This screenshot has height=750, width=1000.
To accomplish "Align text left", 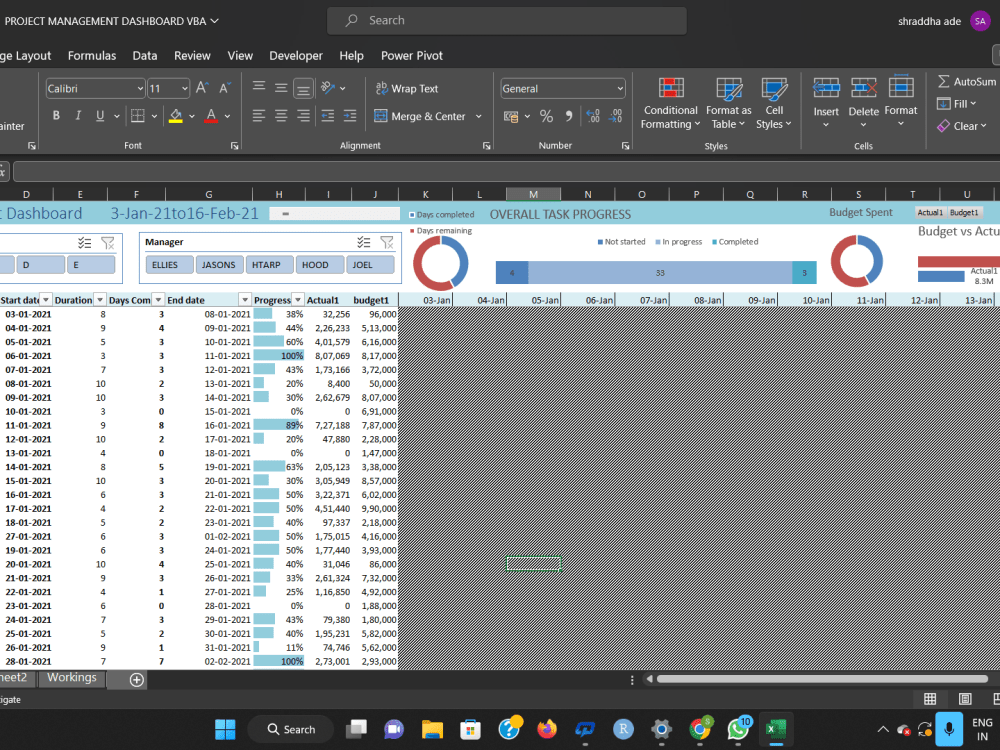I will (x=258, y=115).
